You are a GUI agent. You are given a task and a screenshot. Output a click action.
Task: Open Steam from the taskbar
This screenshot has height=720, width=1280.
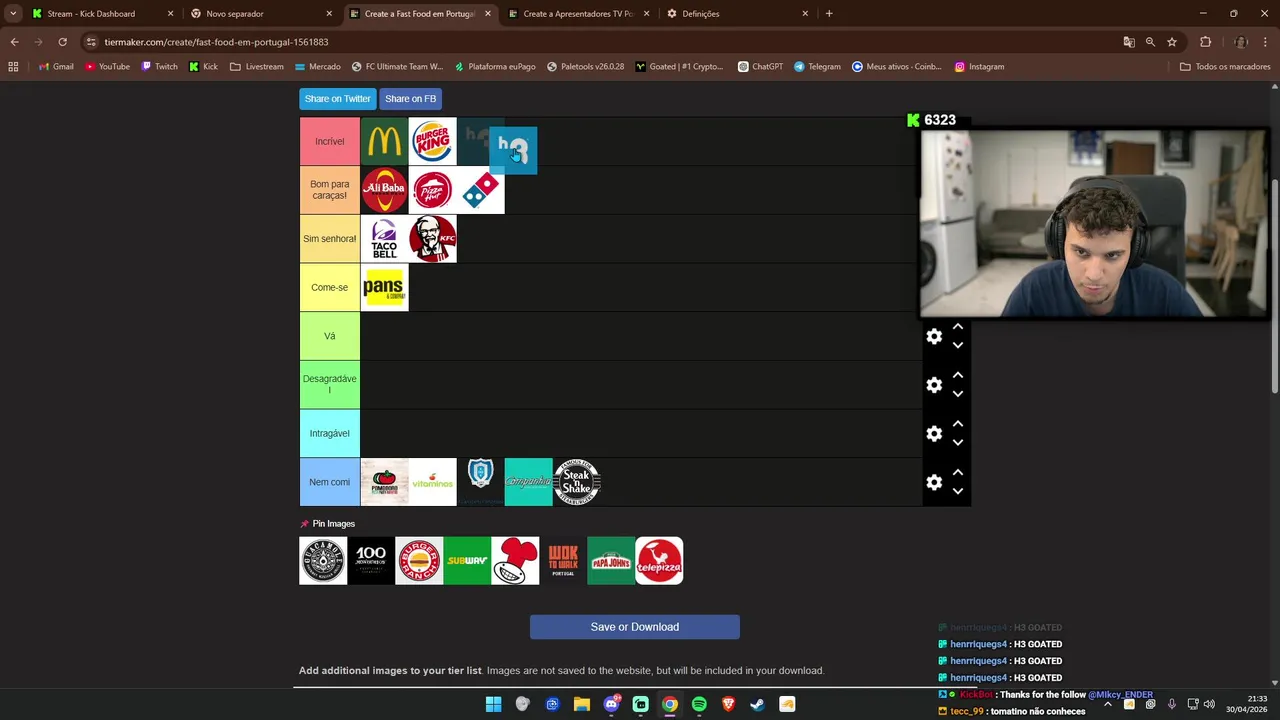(757, 704)
